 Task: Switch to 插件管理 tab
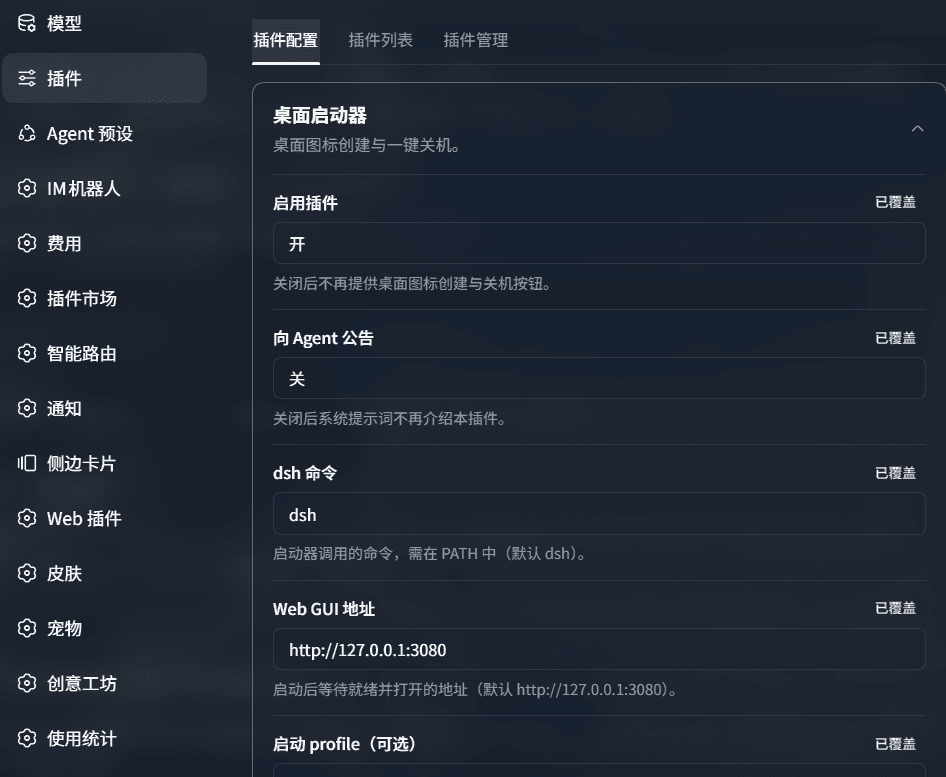pyautogui.click(x=475, y=40)
